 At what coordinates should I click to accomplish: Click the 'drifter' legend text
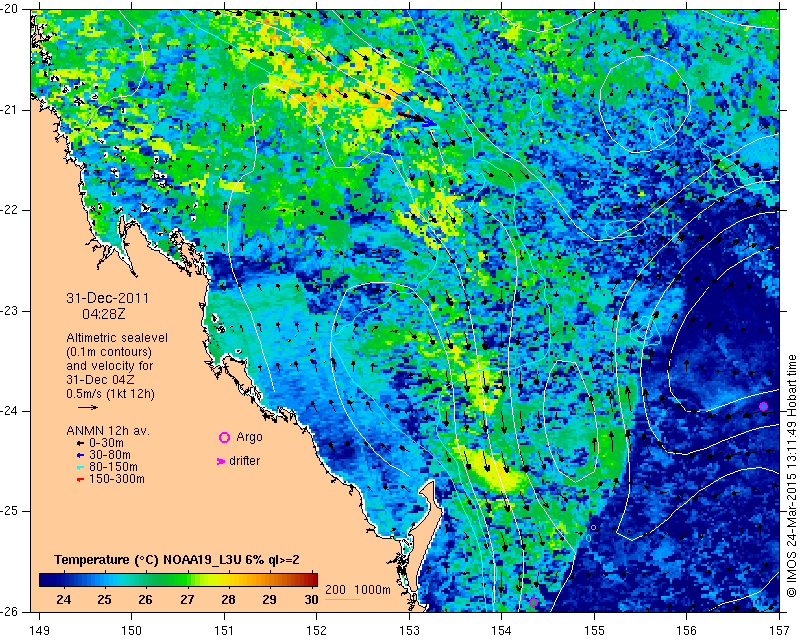[245, 461]
